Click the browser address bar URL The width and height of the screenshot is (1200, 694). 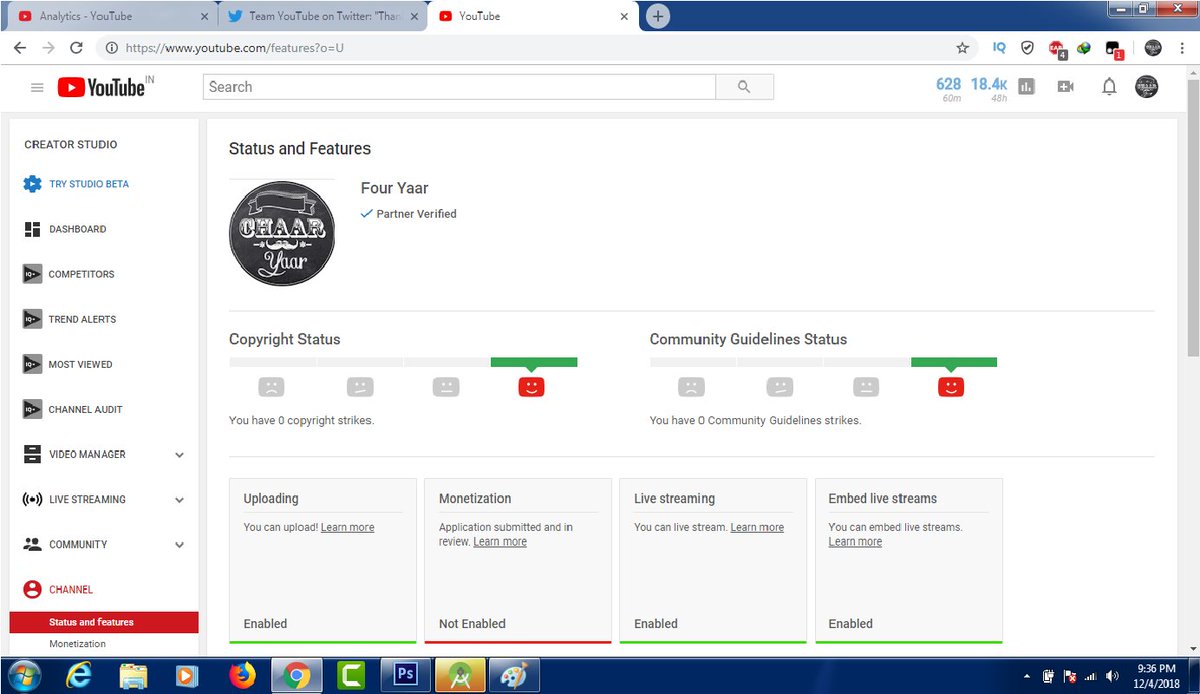[236, 47]
